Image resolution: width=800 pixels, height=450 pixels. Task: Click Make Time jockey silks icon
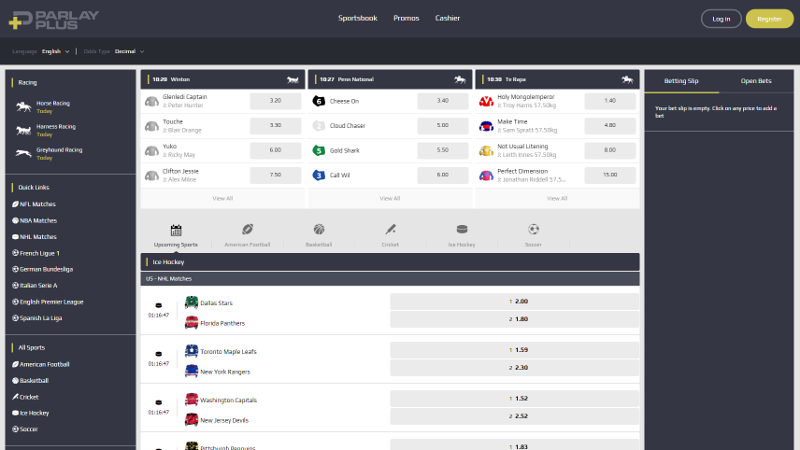[x=486, y=126]
